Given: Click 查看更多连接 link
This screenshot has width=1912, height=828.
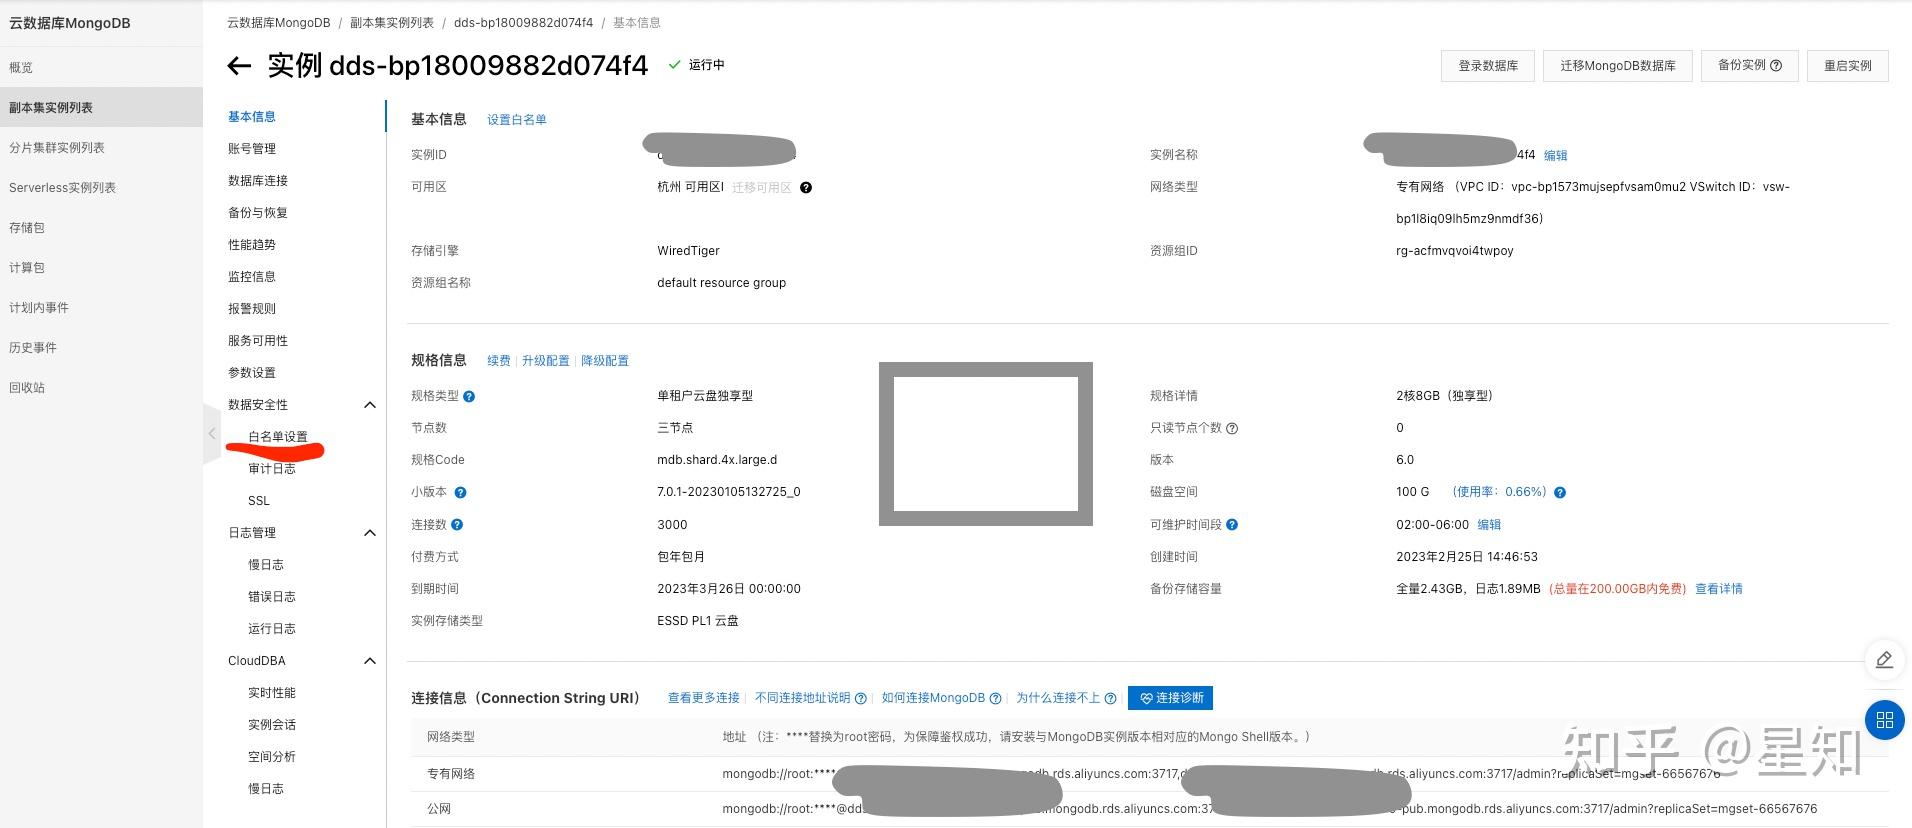Looking at the screenshot, I should pyautogui.click(x=704, y=698).
